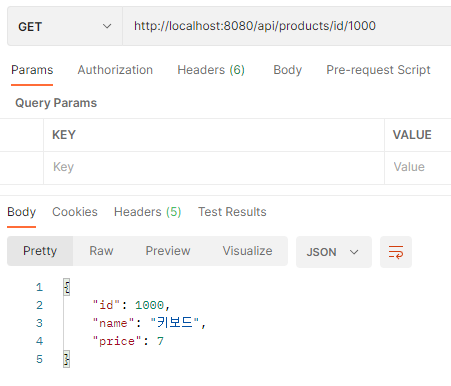Click the "name" key in response
Image resolution: width=451 pixels, height=386 pixels.
click(x=113, y=323)
